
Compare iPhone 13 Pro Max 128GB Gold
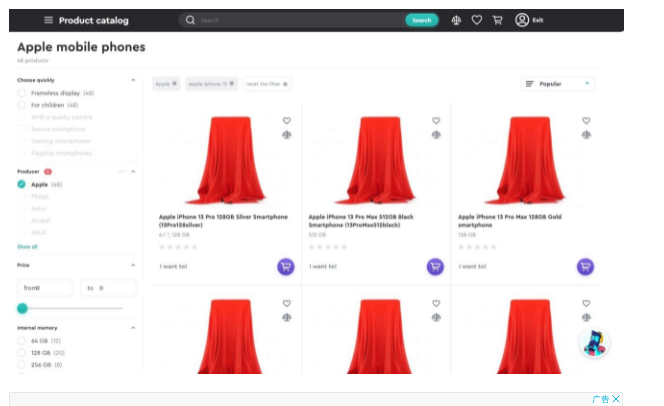coord(586,135)
